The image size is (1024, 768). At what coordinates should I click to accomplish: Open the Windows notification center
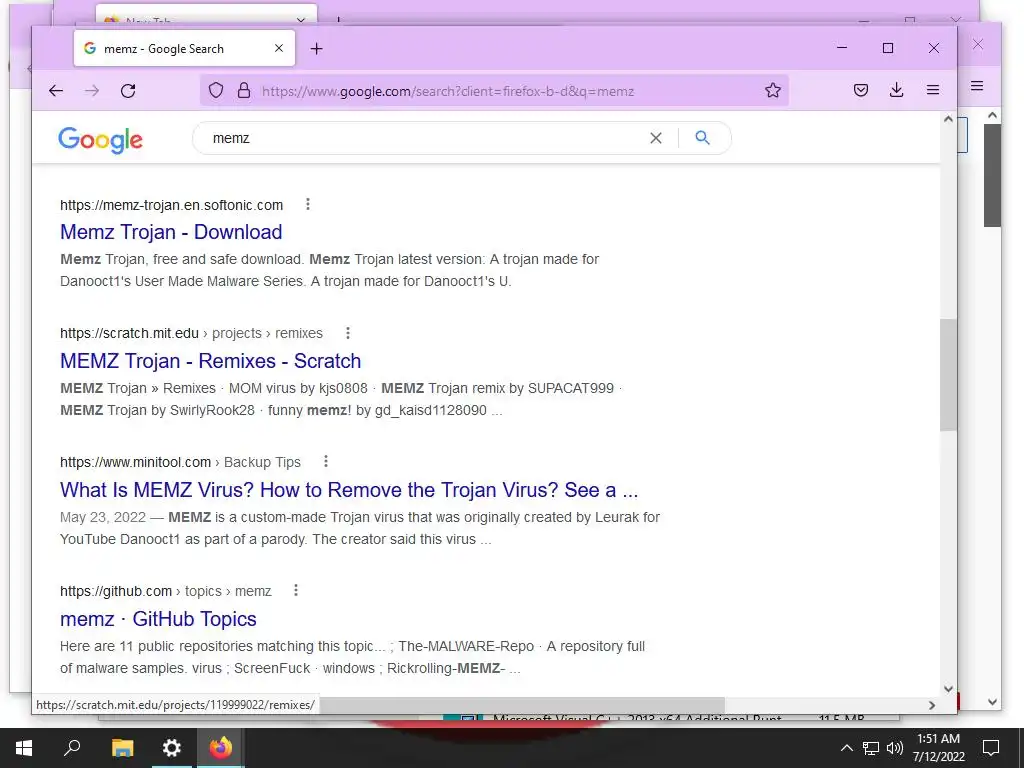coord(991,748)
